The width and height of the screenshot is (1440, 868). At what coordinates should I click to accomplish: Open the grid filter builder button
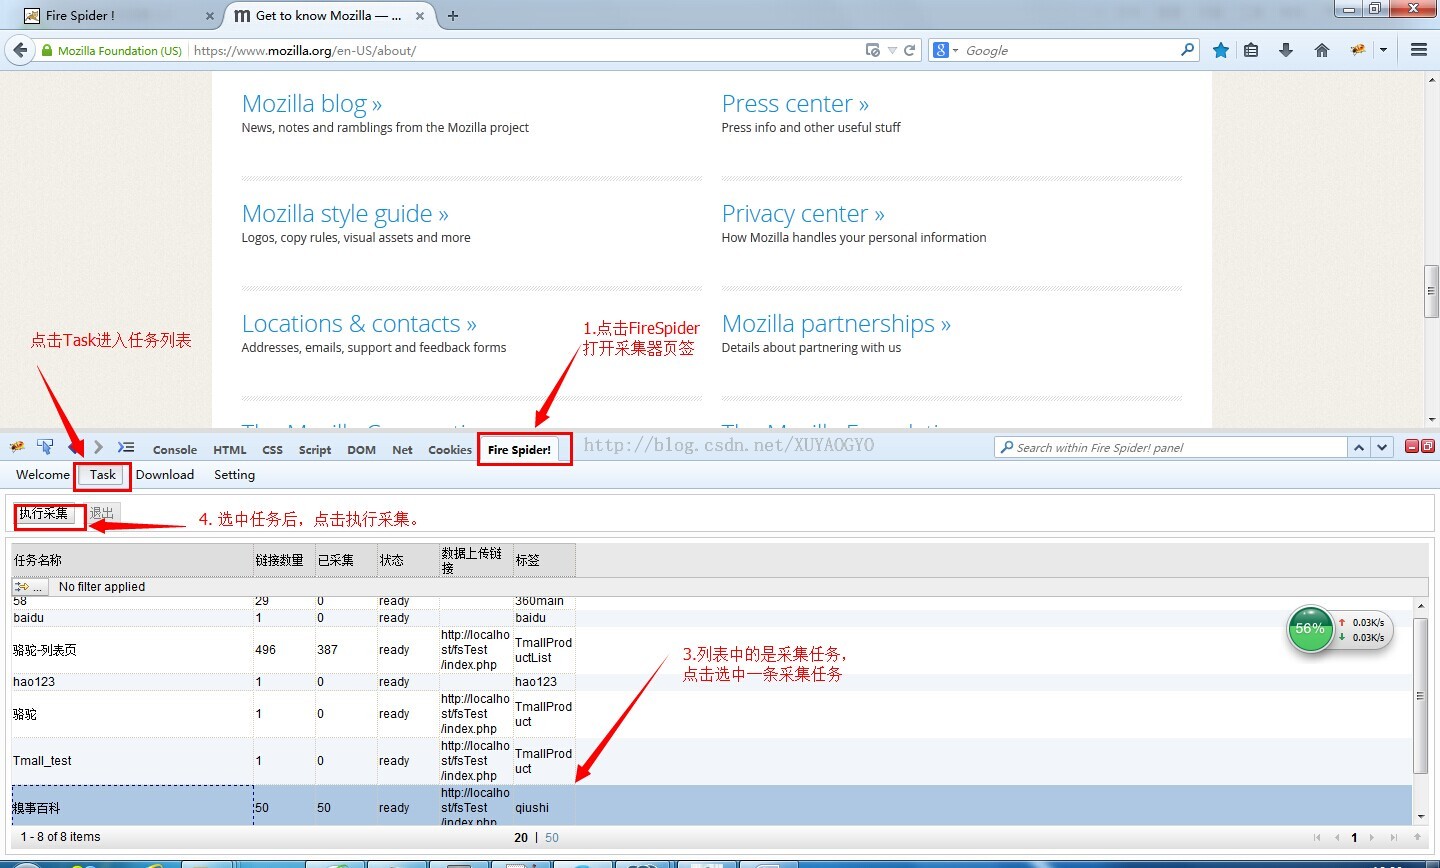29,587
